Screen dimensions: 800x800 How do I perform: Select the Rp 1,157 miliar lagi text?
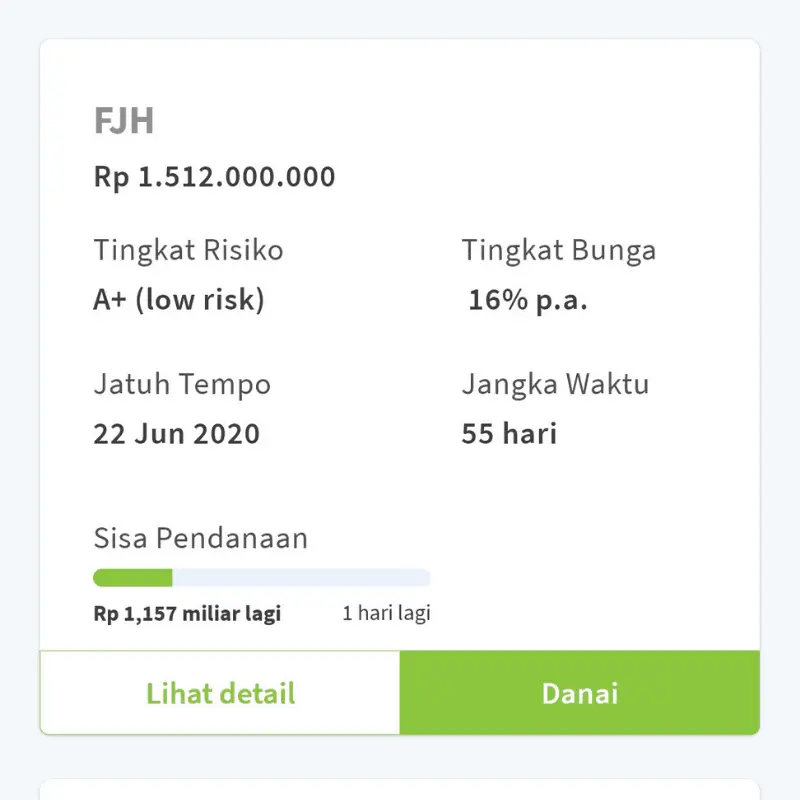click(x=186, y=614)
